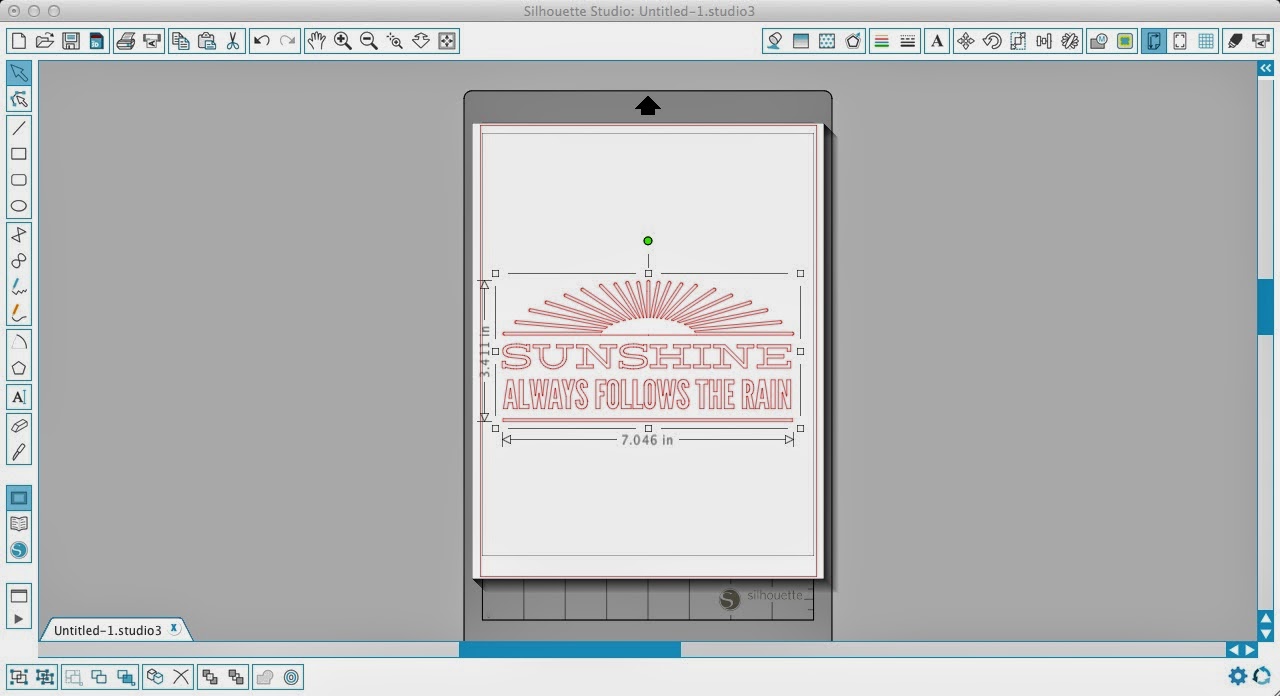Select the Text tool
1280x696 pixels.
coord(18,397)
